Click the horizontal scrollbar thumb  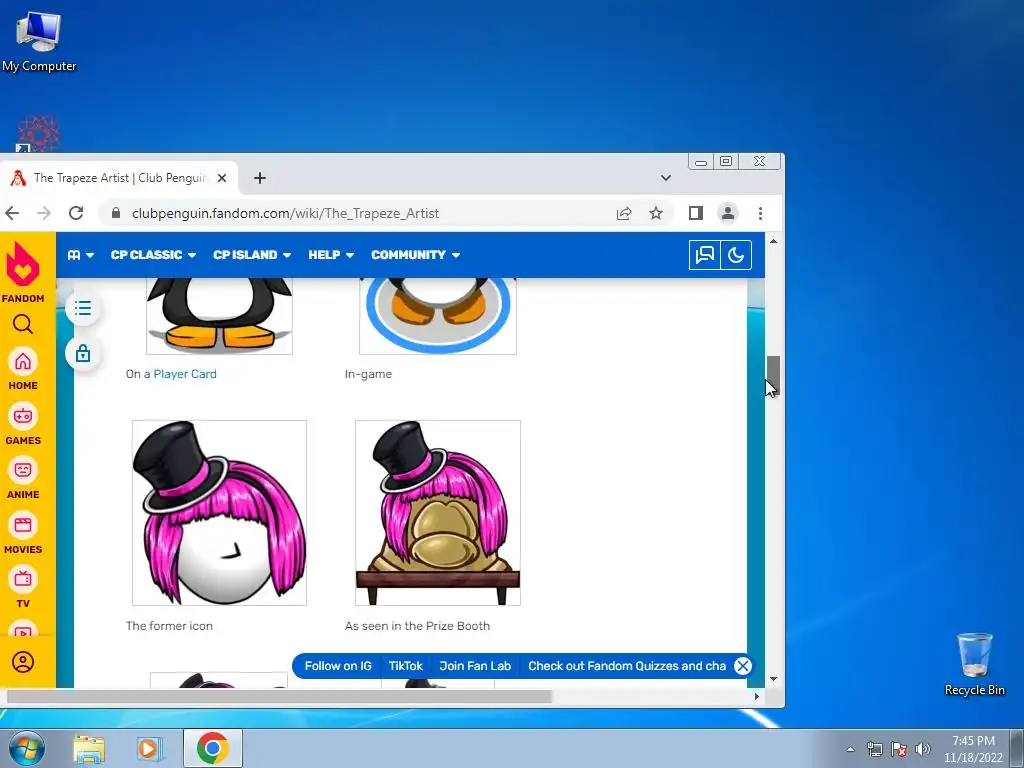(279, 696)
